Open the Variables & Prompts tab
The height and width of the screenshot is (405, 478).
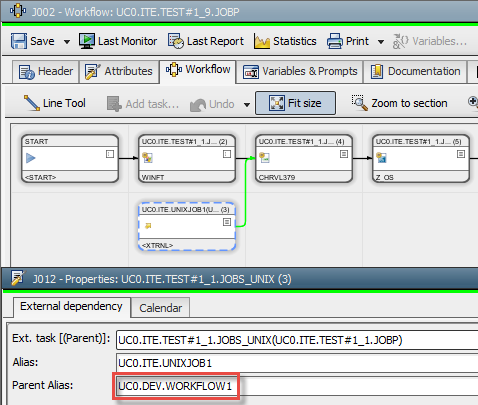click(x=300, y=71)
